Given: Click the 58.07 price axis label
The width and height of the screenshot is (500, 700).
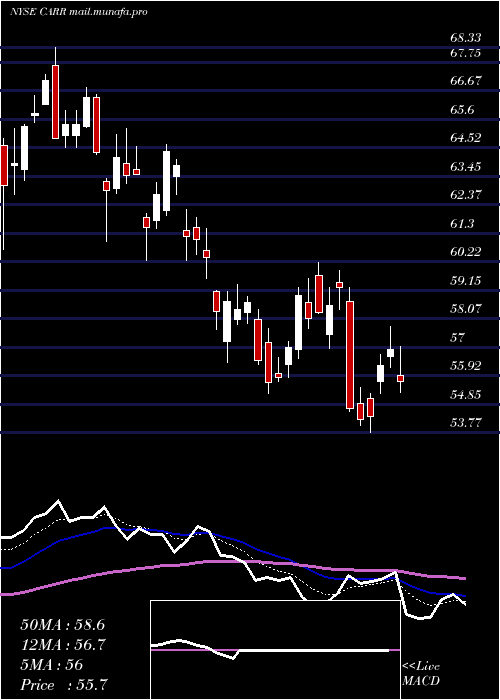Looking at the screenshot, I should [x=466, y=308].
